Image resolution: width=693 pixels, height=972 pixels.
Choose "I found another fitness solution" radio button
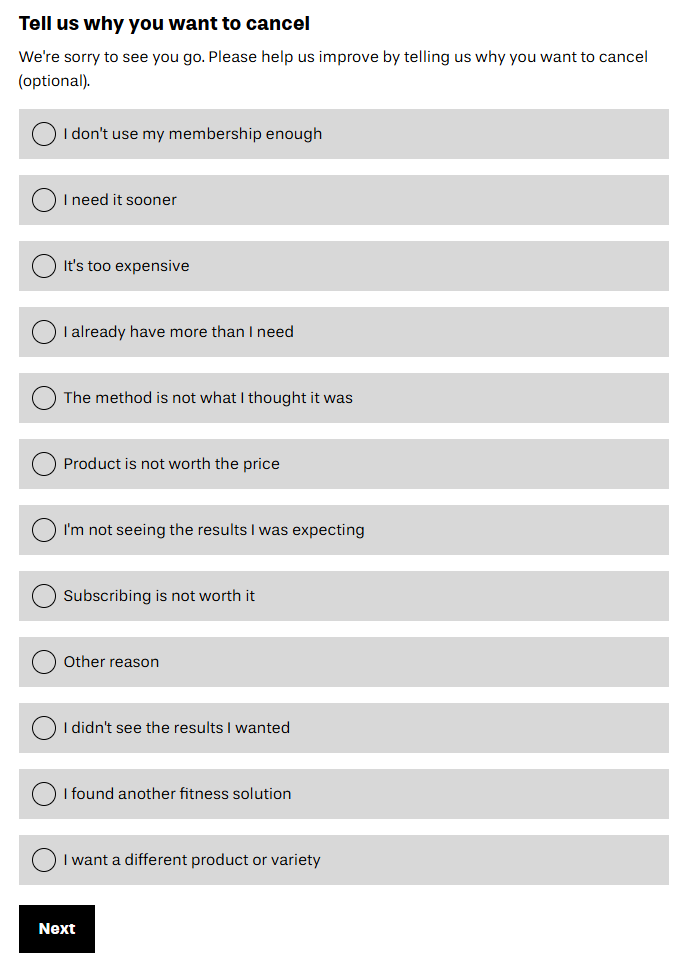[44, 794]
